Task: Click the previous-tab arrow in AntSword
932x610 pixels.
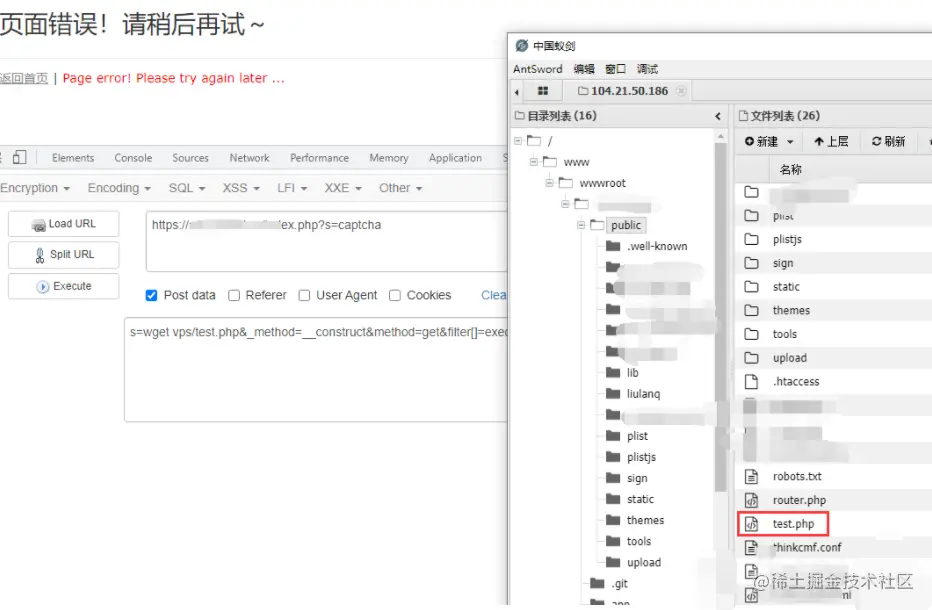Action: (517, 92)
